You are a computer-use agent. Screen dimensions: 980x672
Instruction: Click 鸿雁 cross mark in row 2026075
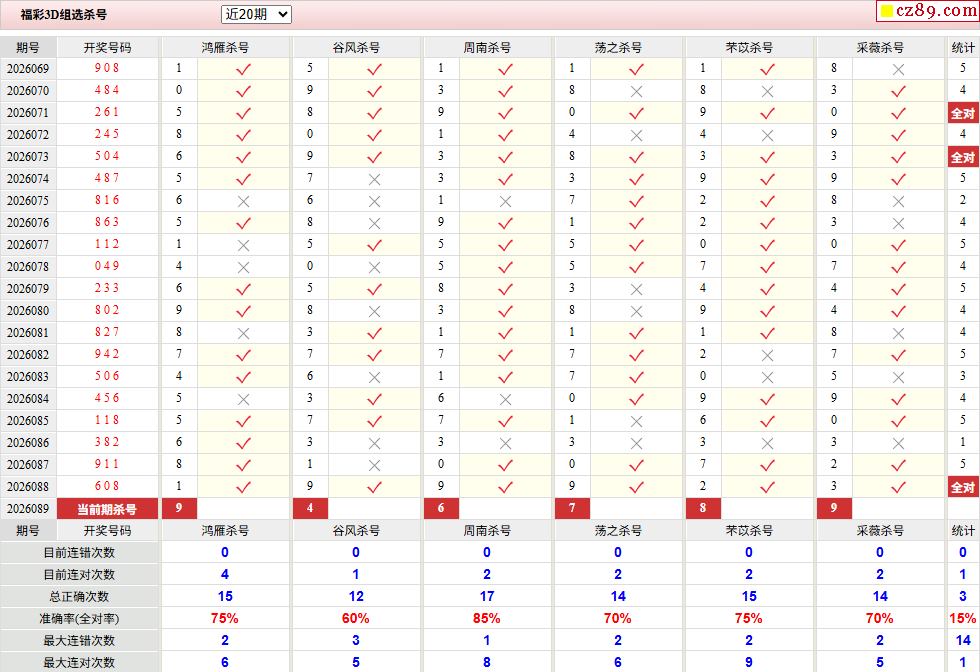click(x=243, y=202)
